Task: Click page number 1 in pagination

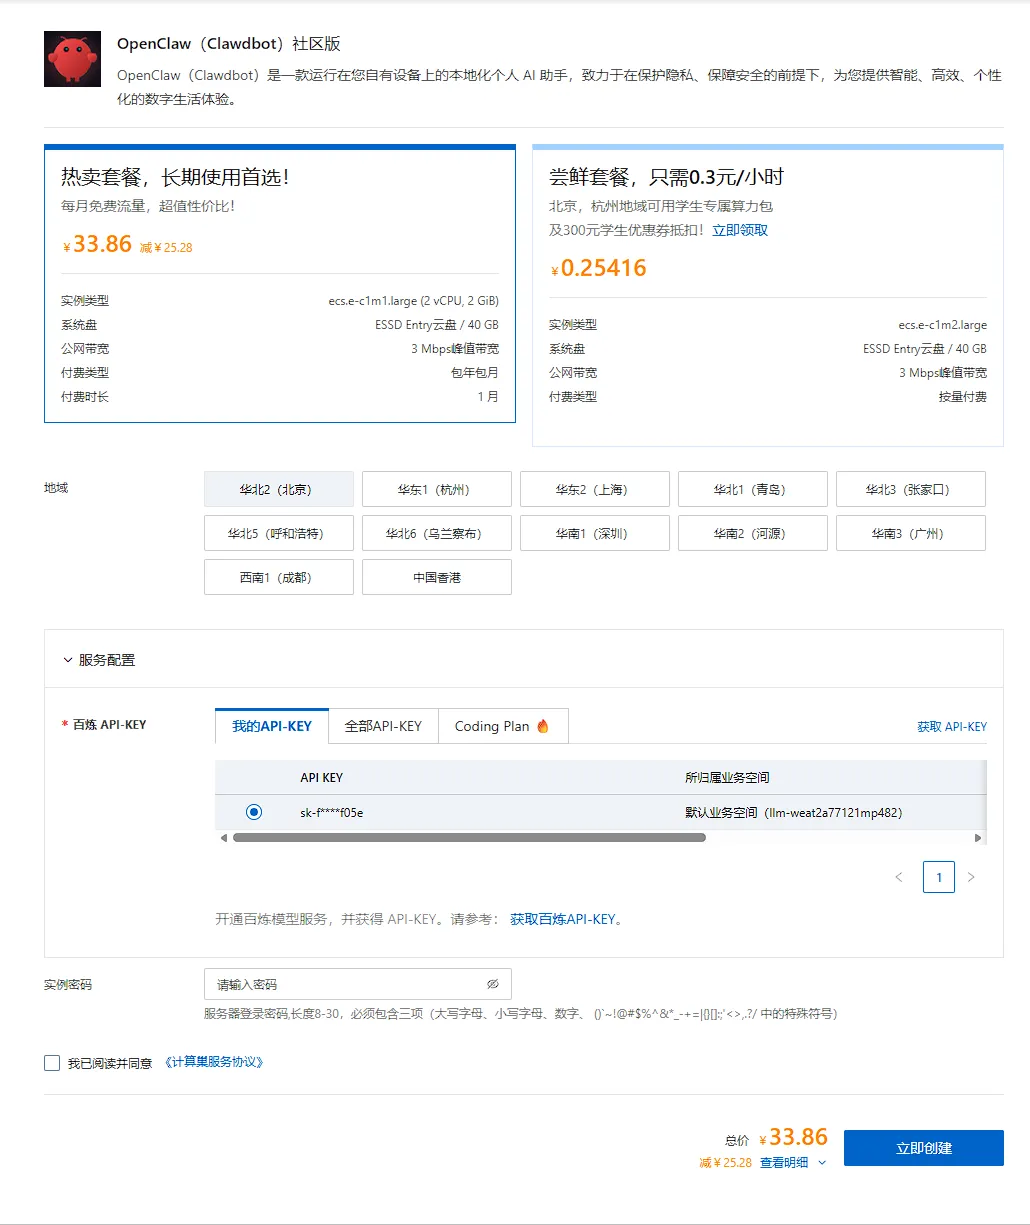Action: 939,877
